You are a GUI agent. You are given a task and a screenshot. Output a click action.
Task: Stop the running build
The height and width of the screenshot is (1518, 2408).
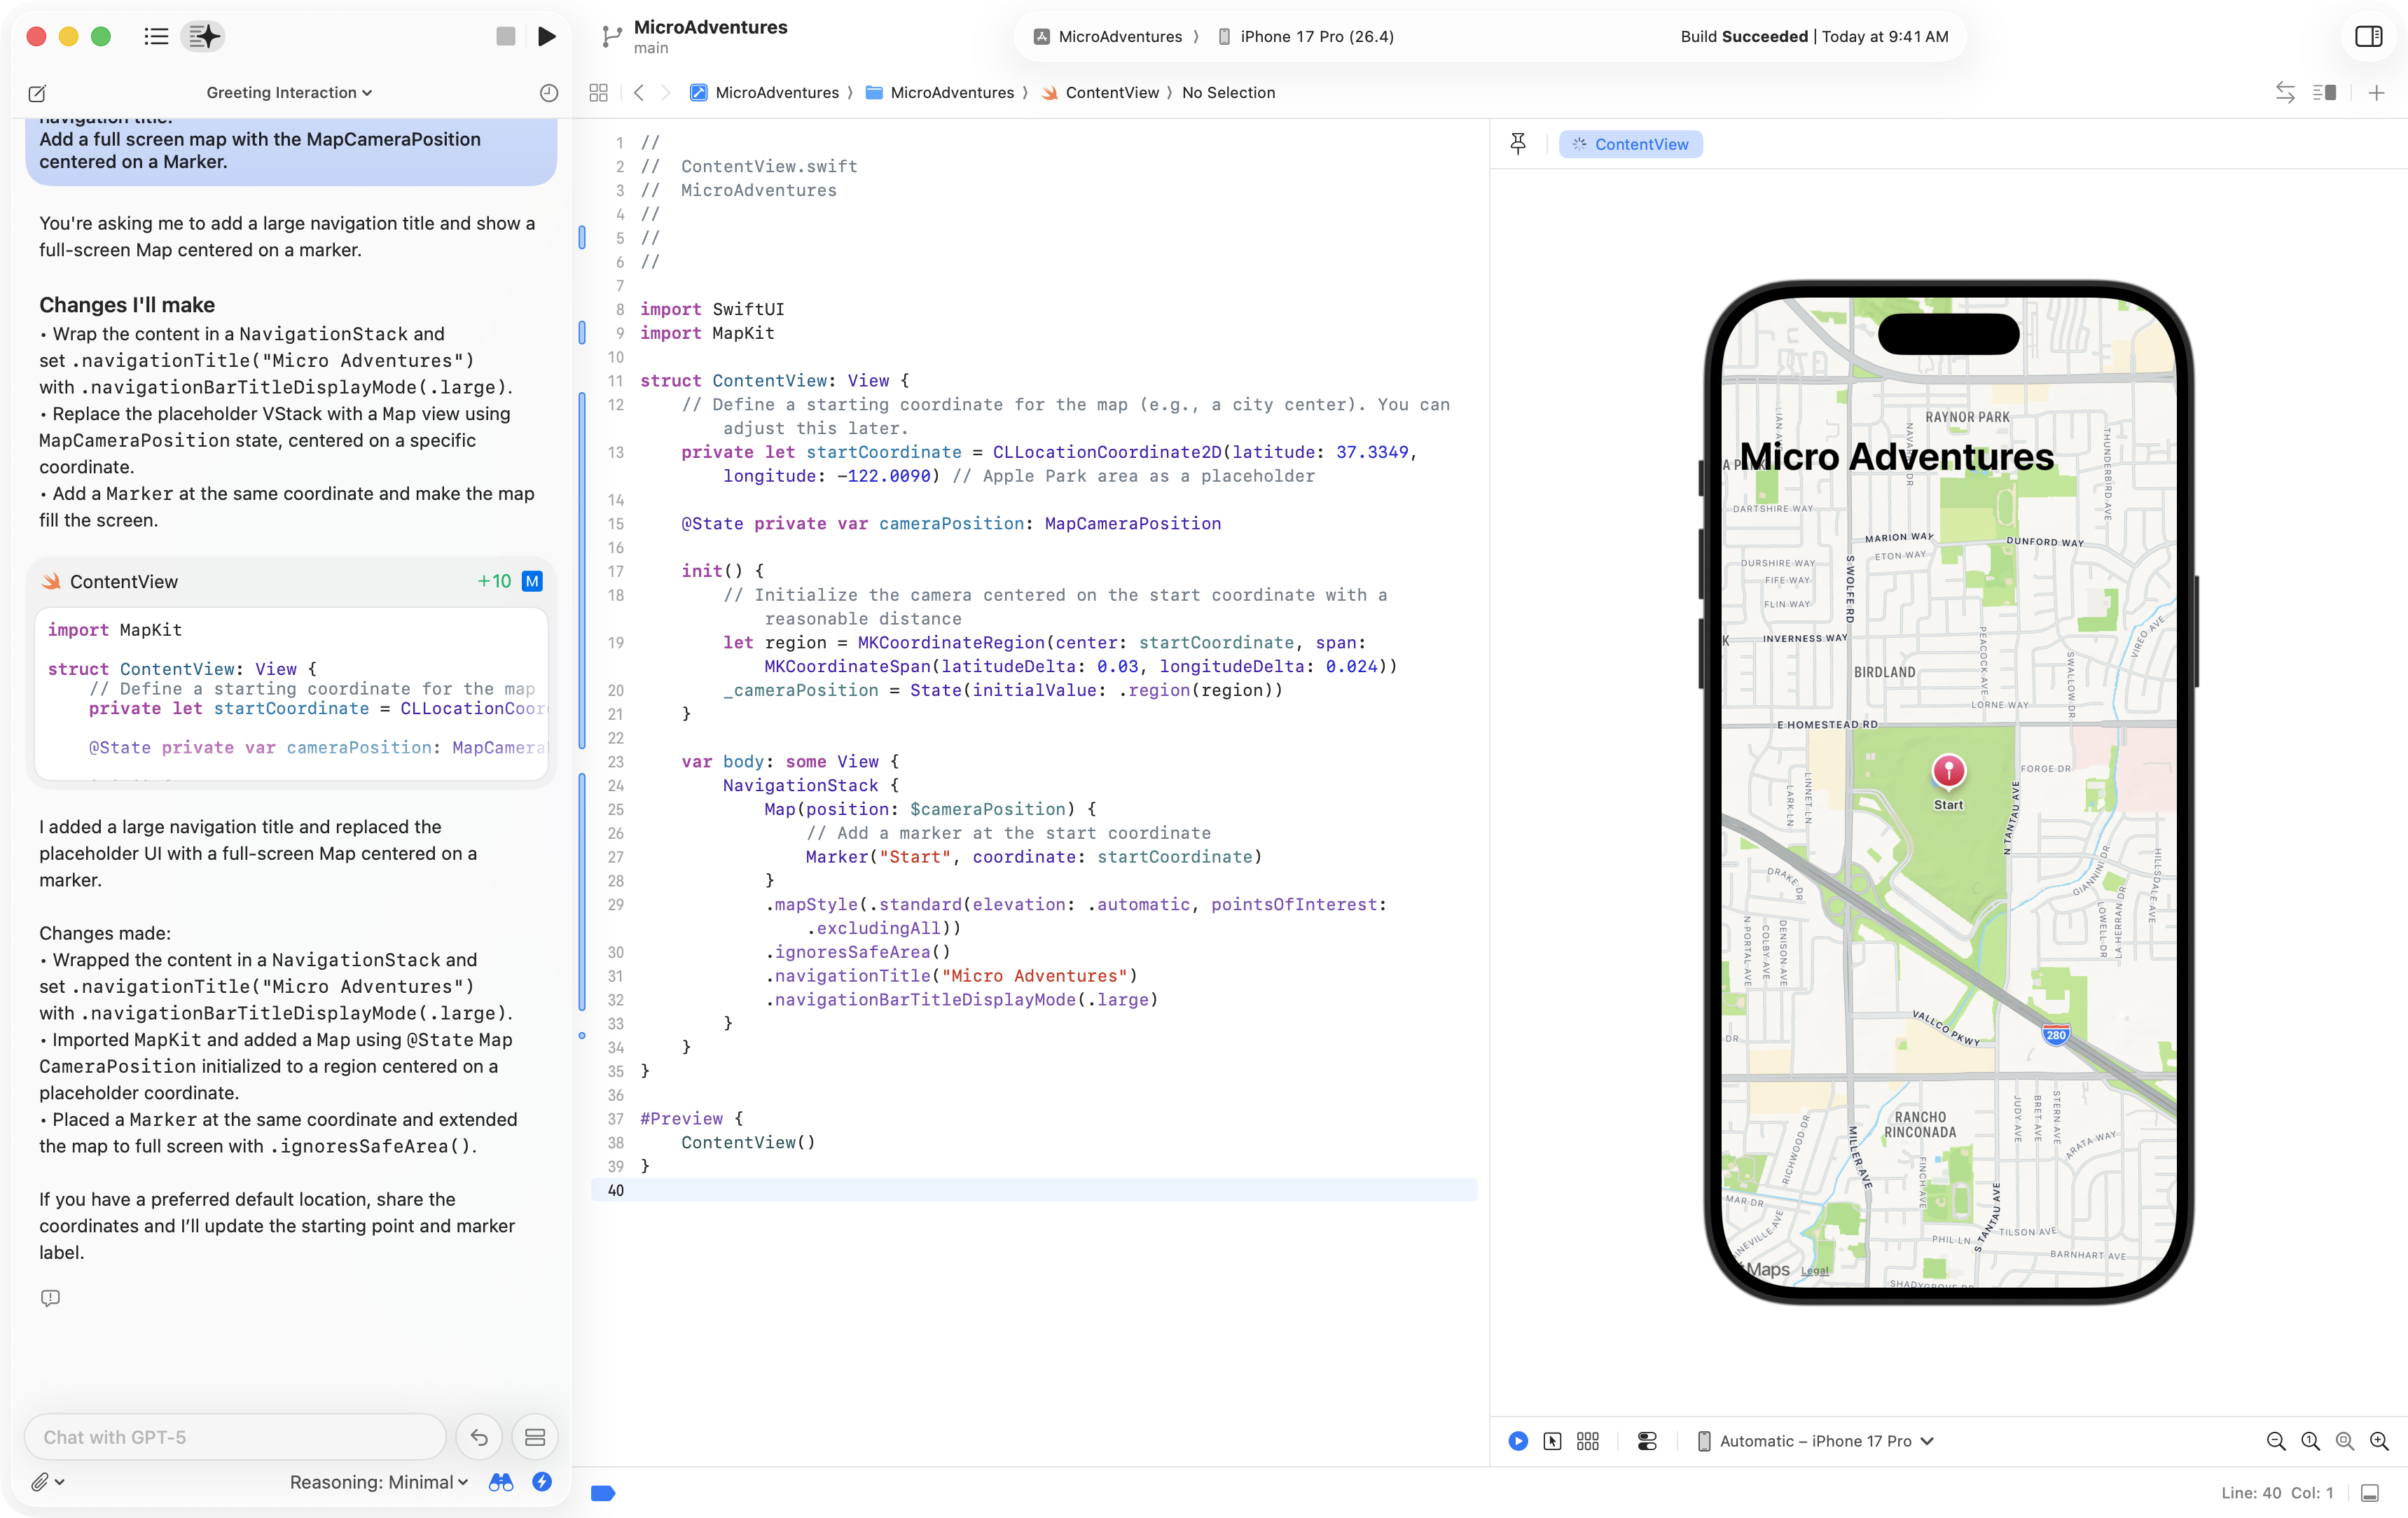(506, 37)
